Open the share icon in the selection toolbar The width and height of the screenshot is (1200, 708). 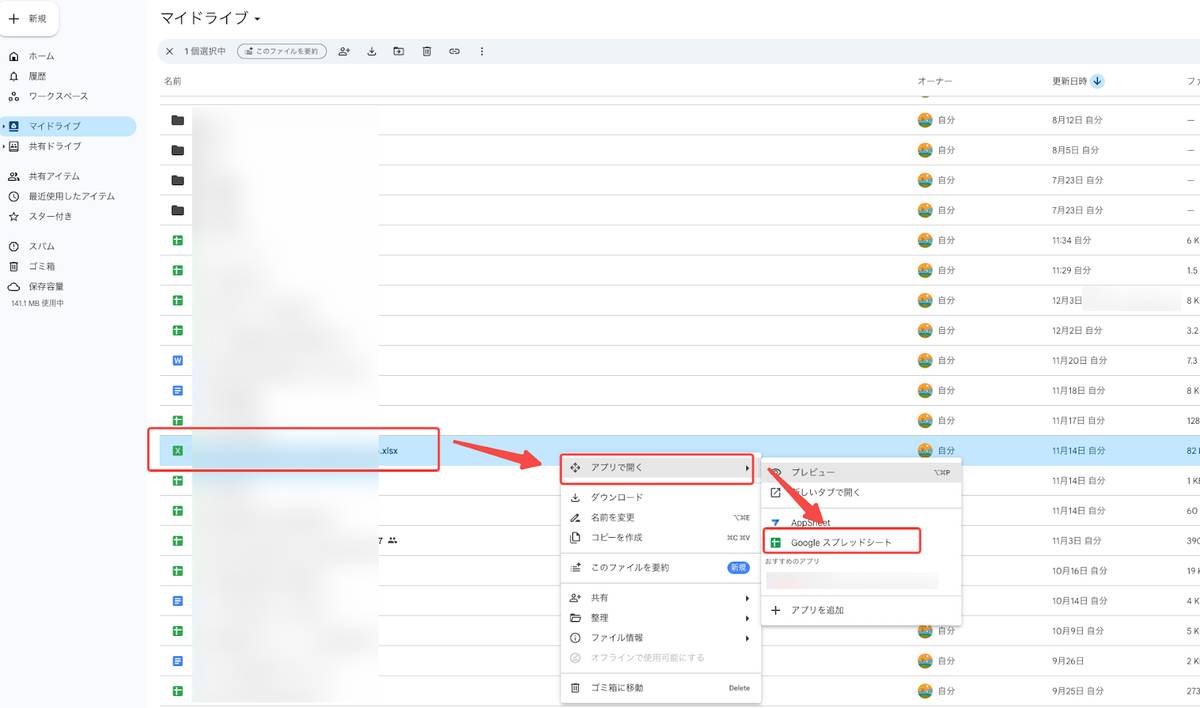[x=344, y=50]
